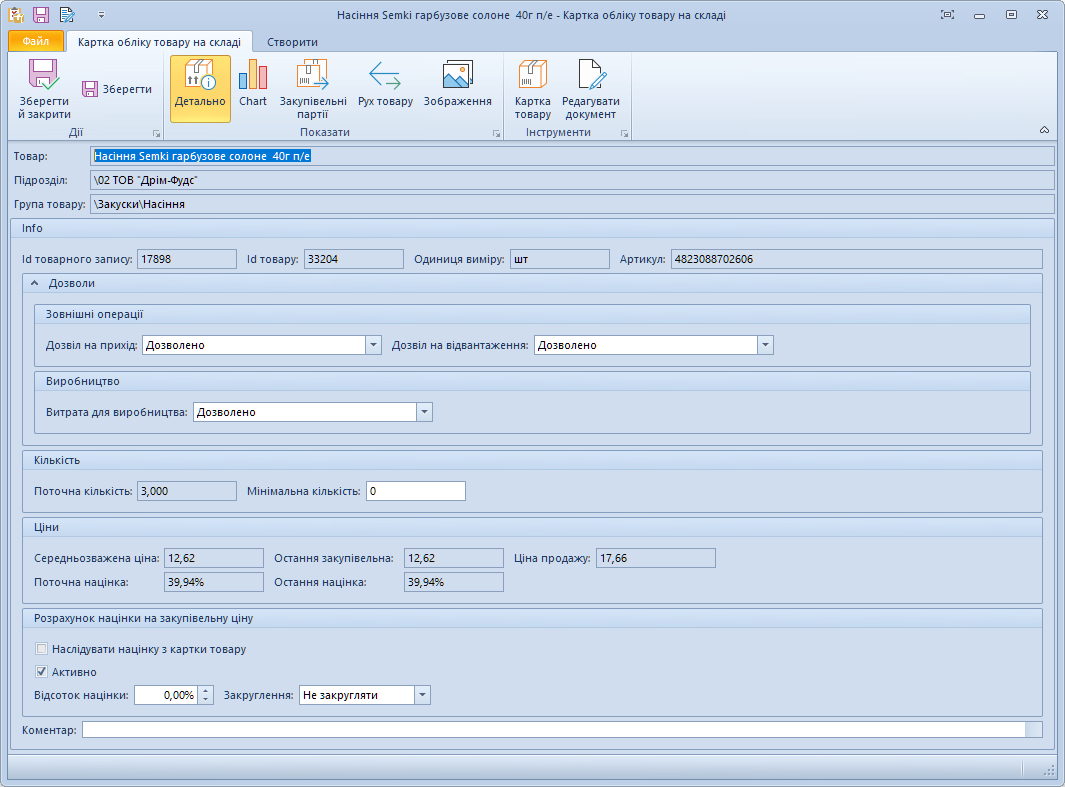Switch to the 'Створити' ribbon tab
The image size is (1065, 787).
pyautogui.click(x=292, y=42)
